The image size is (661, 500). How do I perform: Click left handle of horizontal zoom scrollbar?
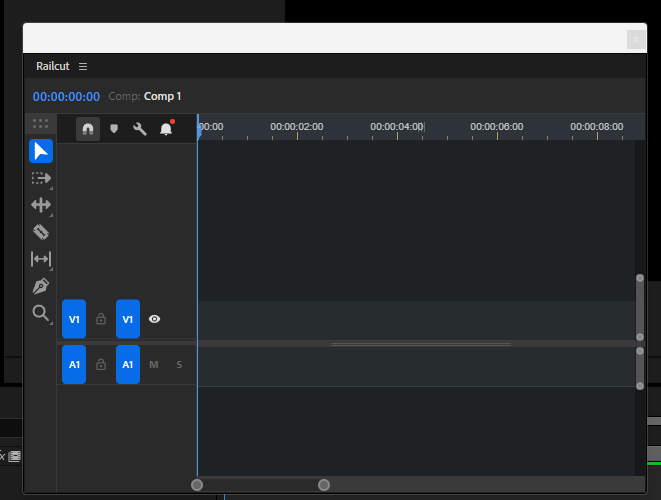(197, 485)
